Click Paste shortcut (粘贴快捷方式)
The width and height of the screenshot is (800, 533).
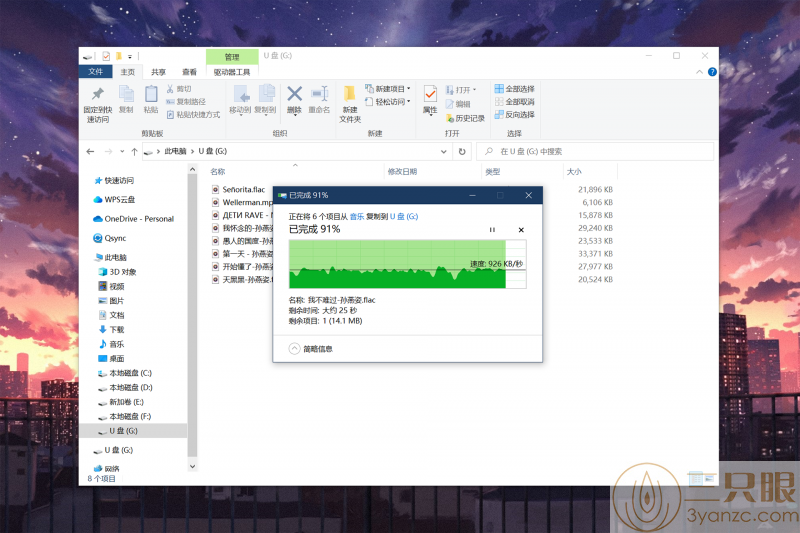pos(193,115)
